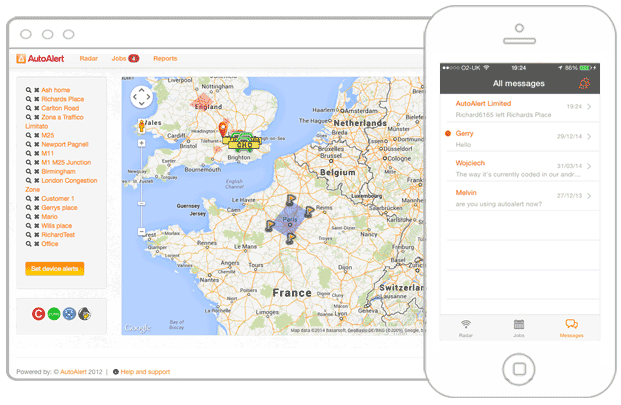The height and width of the screenshot is (405, 621).
Task: Click the AutoAlert logo
Action: pyautogui.click(x=40, y=59)
